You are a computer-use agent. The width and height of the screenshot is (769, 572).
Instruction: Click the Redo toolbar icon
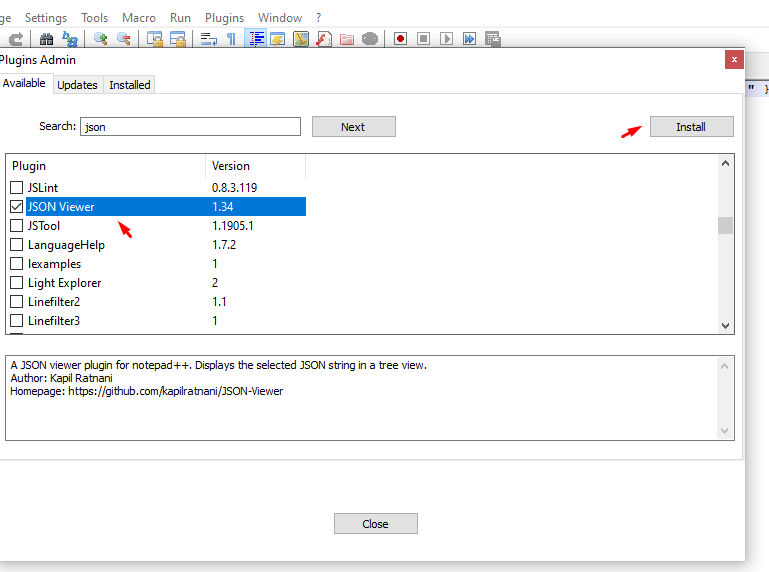click(x=16, y=39)
